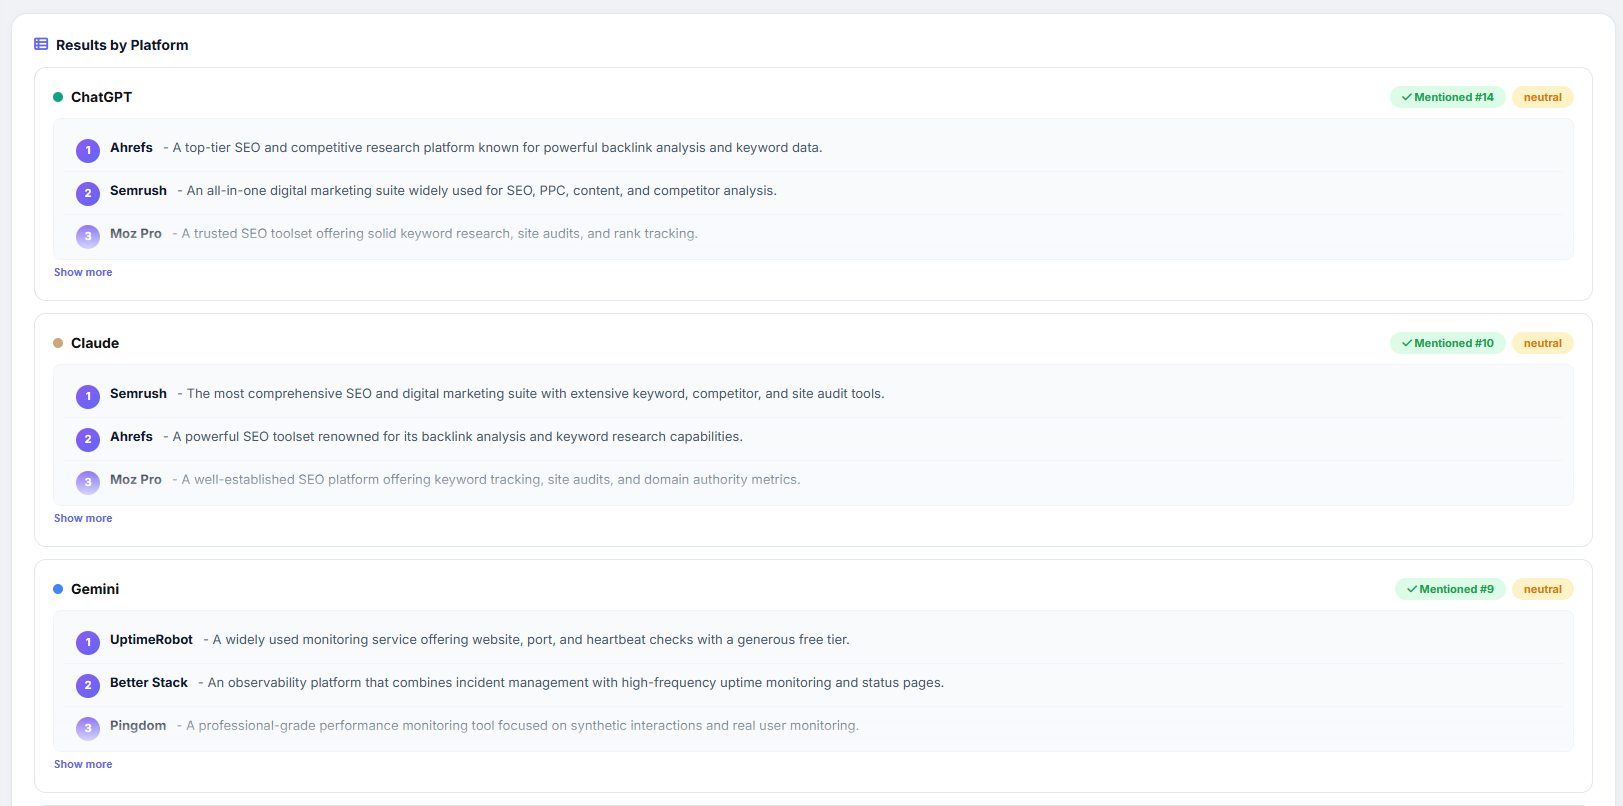Click the Results by Platform list icon
Screen dimensions: 1623x806
[x=41, y=44]
